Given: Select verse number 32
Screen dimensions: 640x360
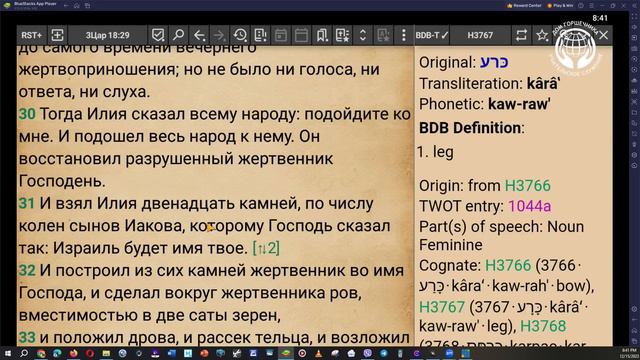Looking at the screenshot, I should (x=27, y=270).
